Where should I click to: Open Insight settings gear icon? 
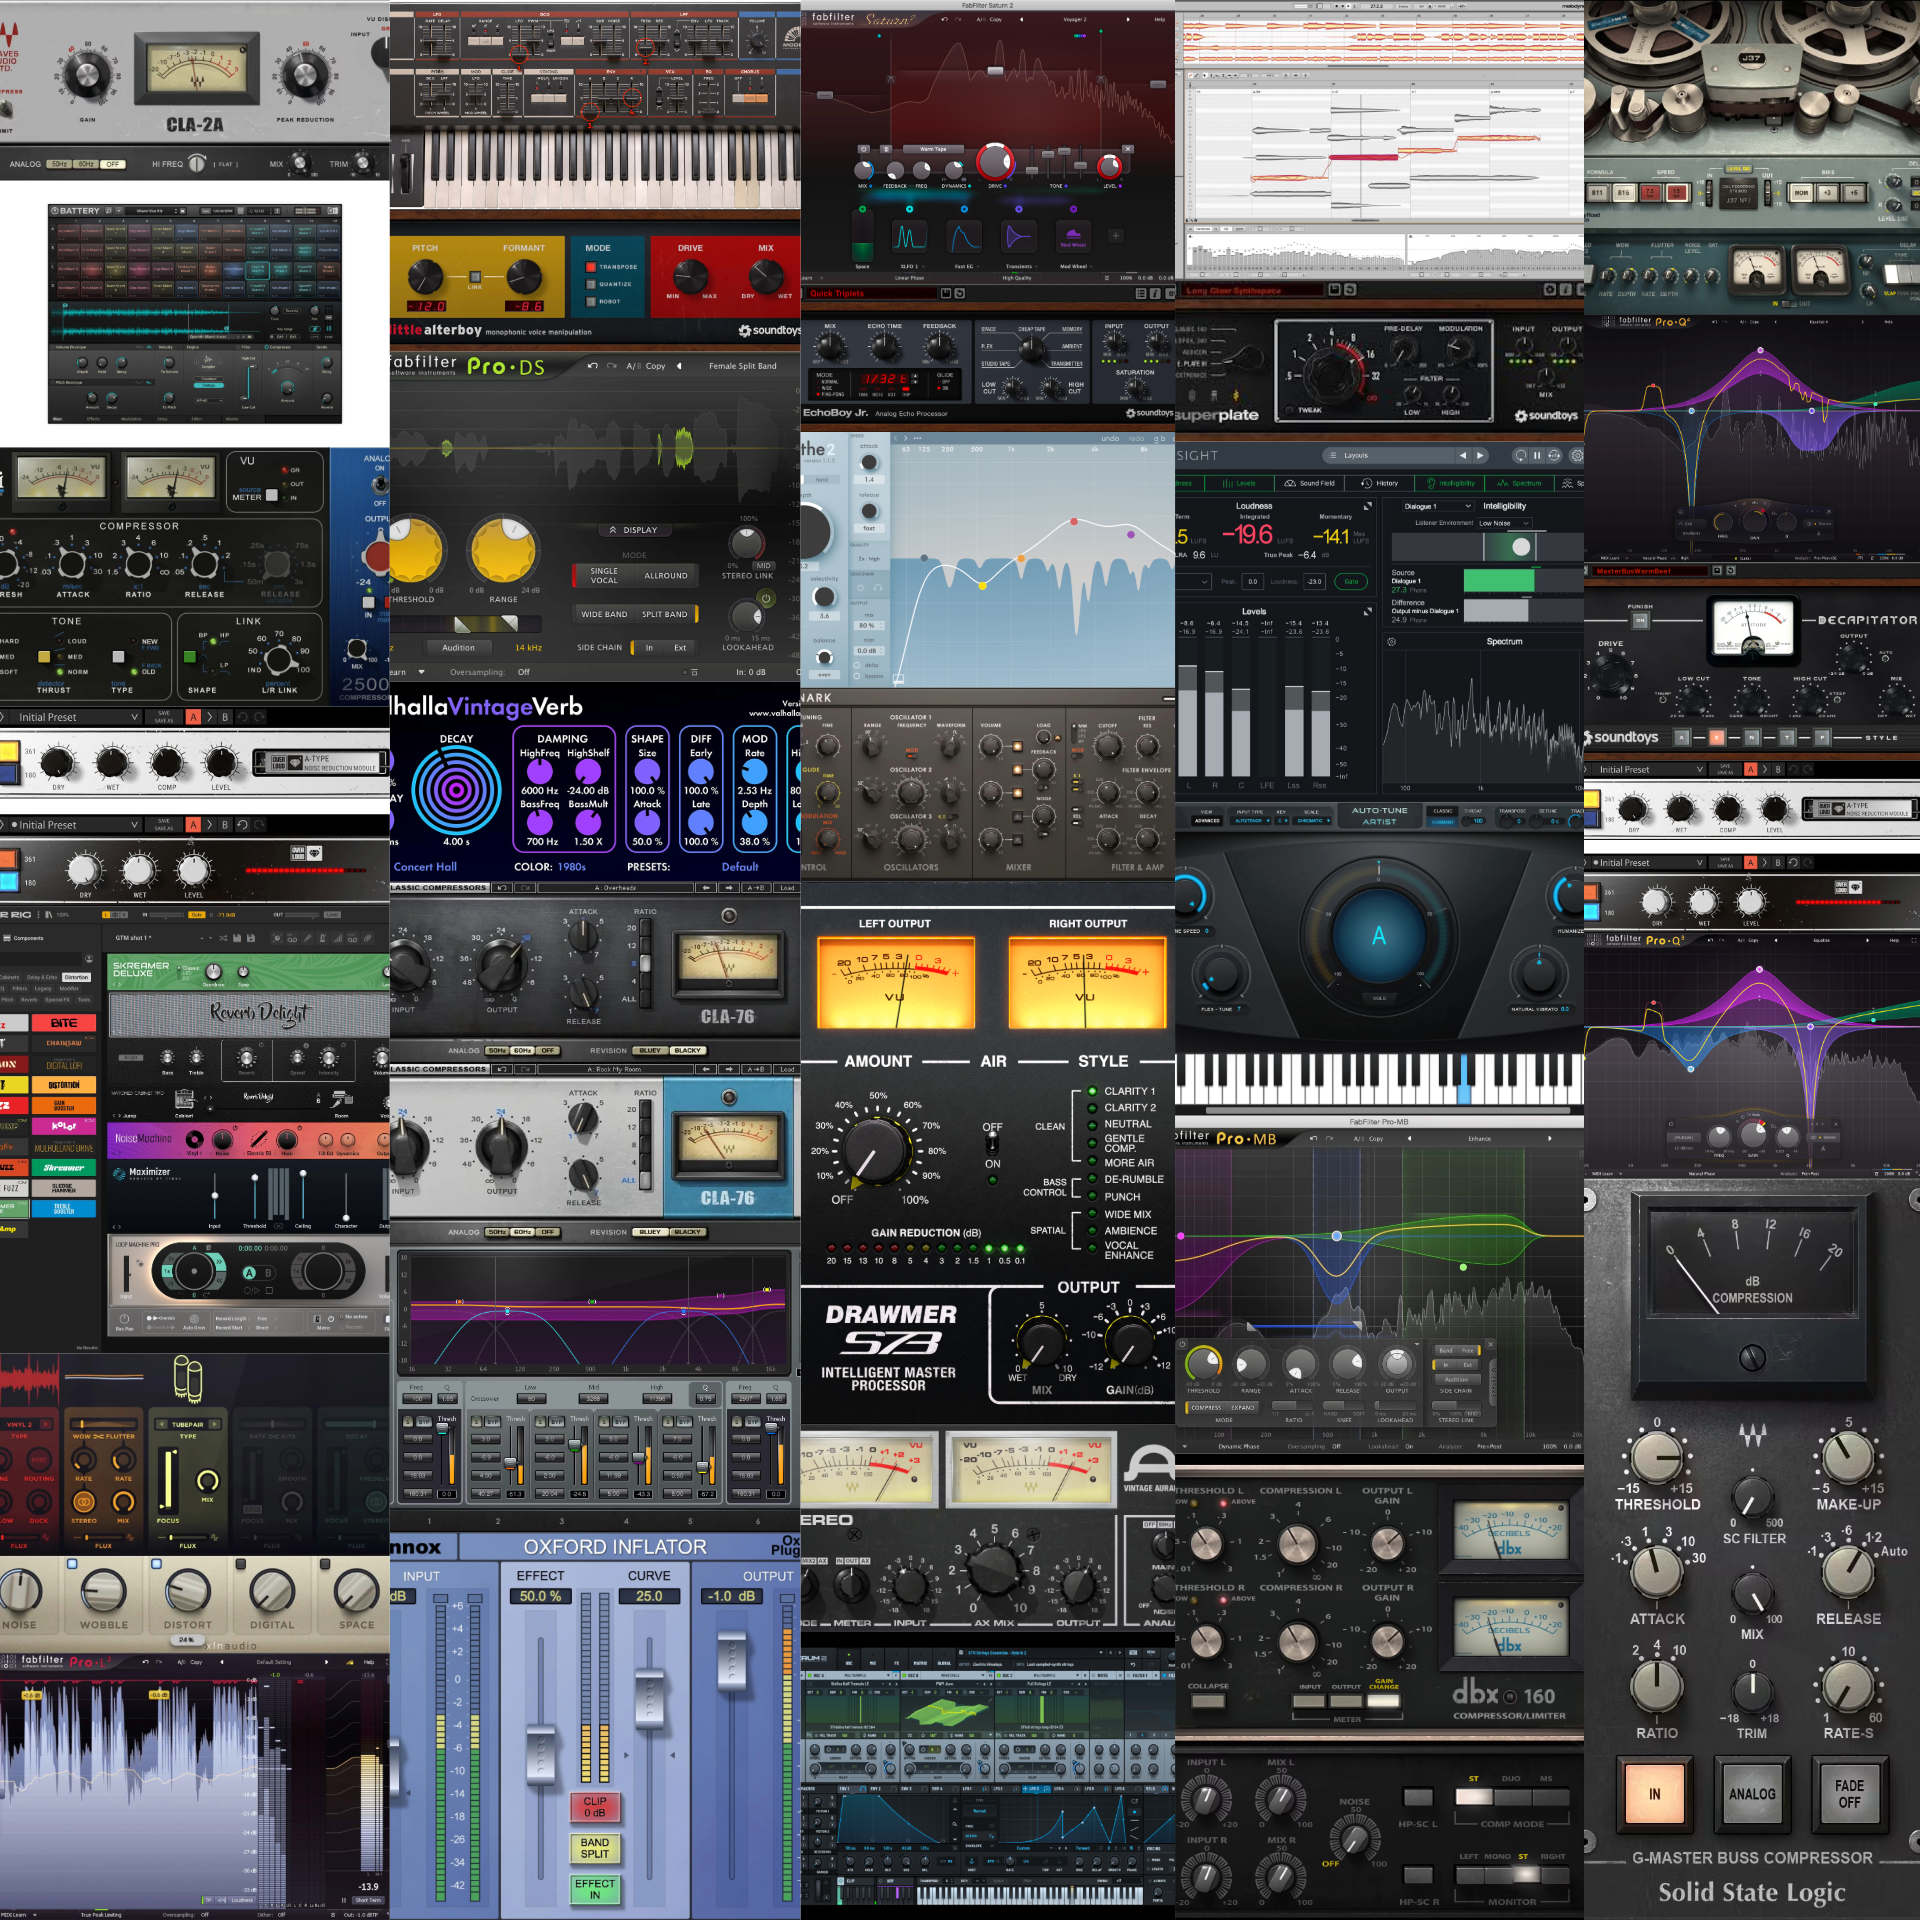[1576, 455]
